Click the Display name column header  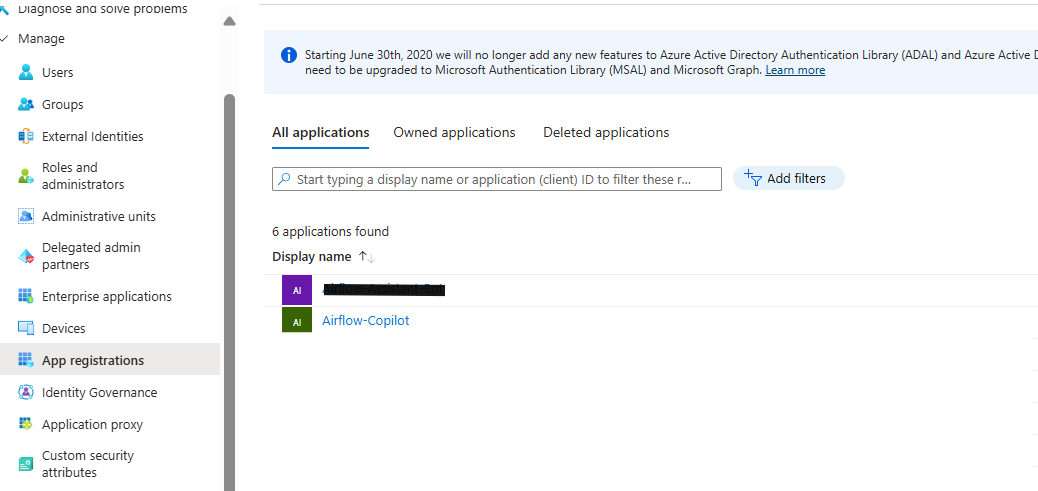(x=312, y=257)
